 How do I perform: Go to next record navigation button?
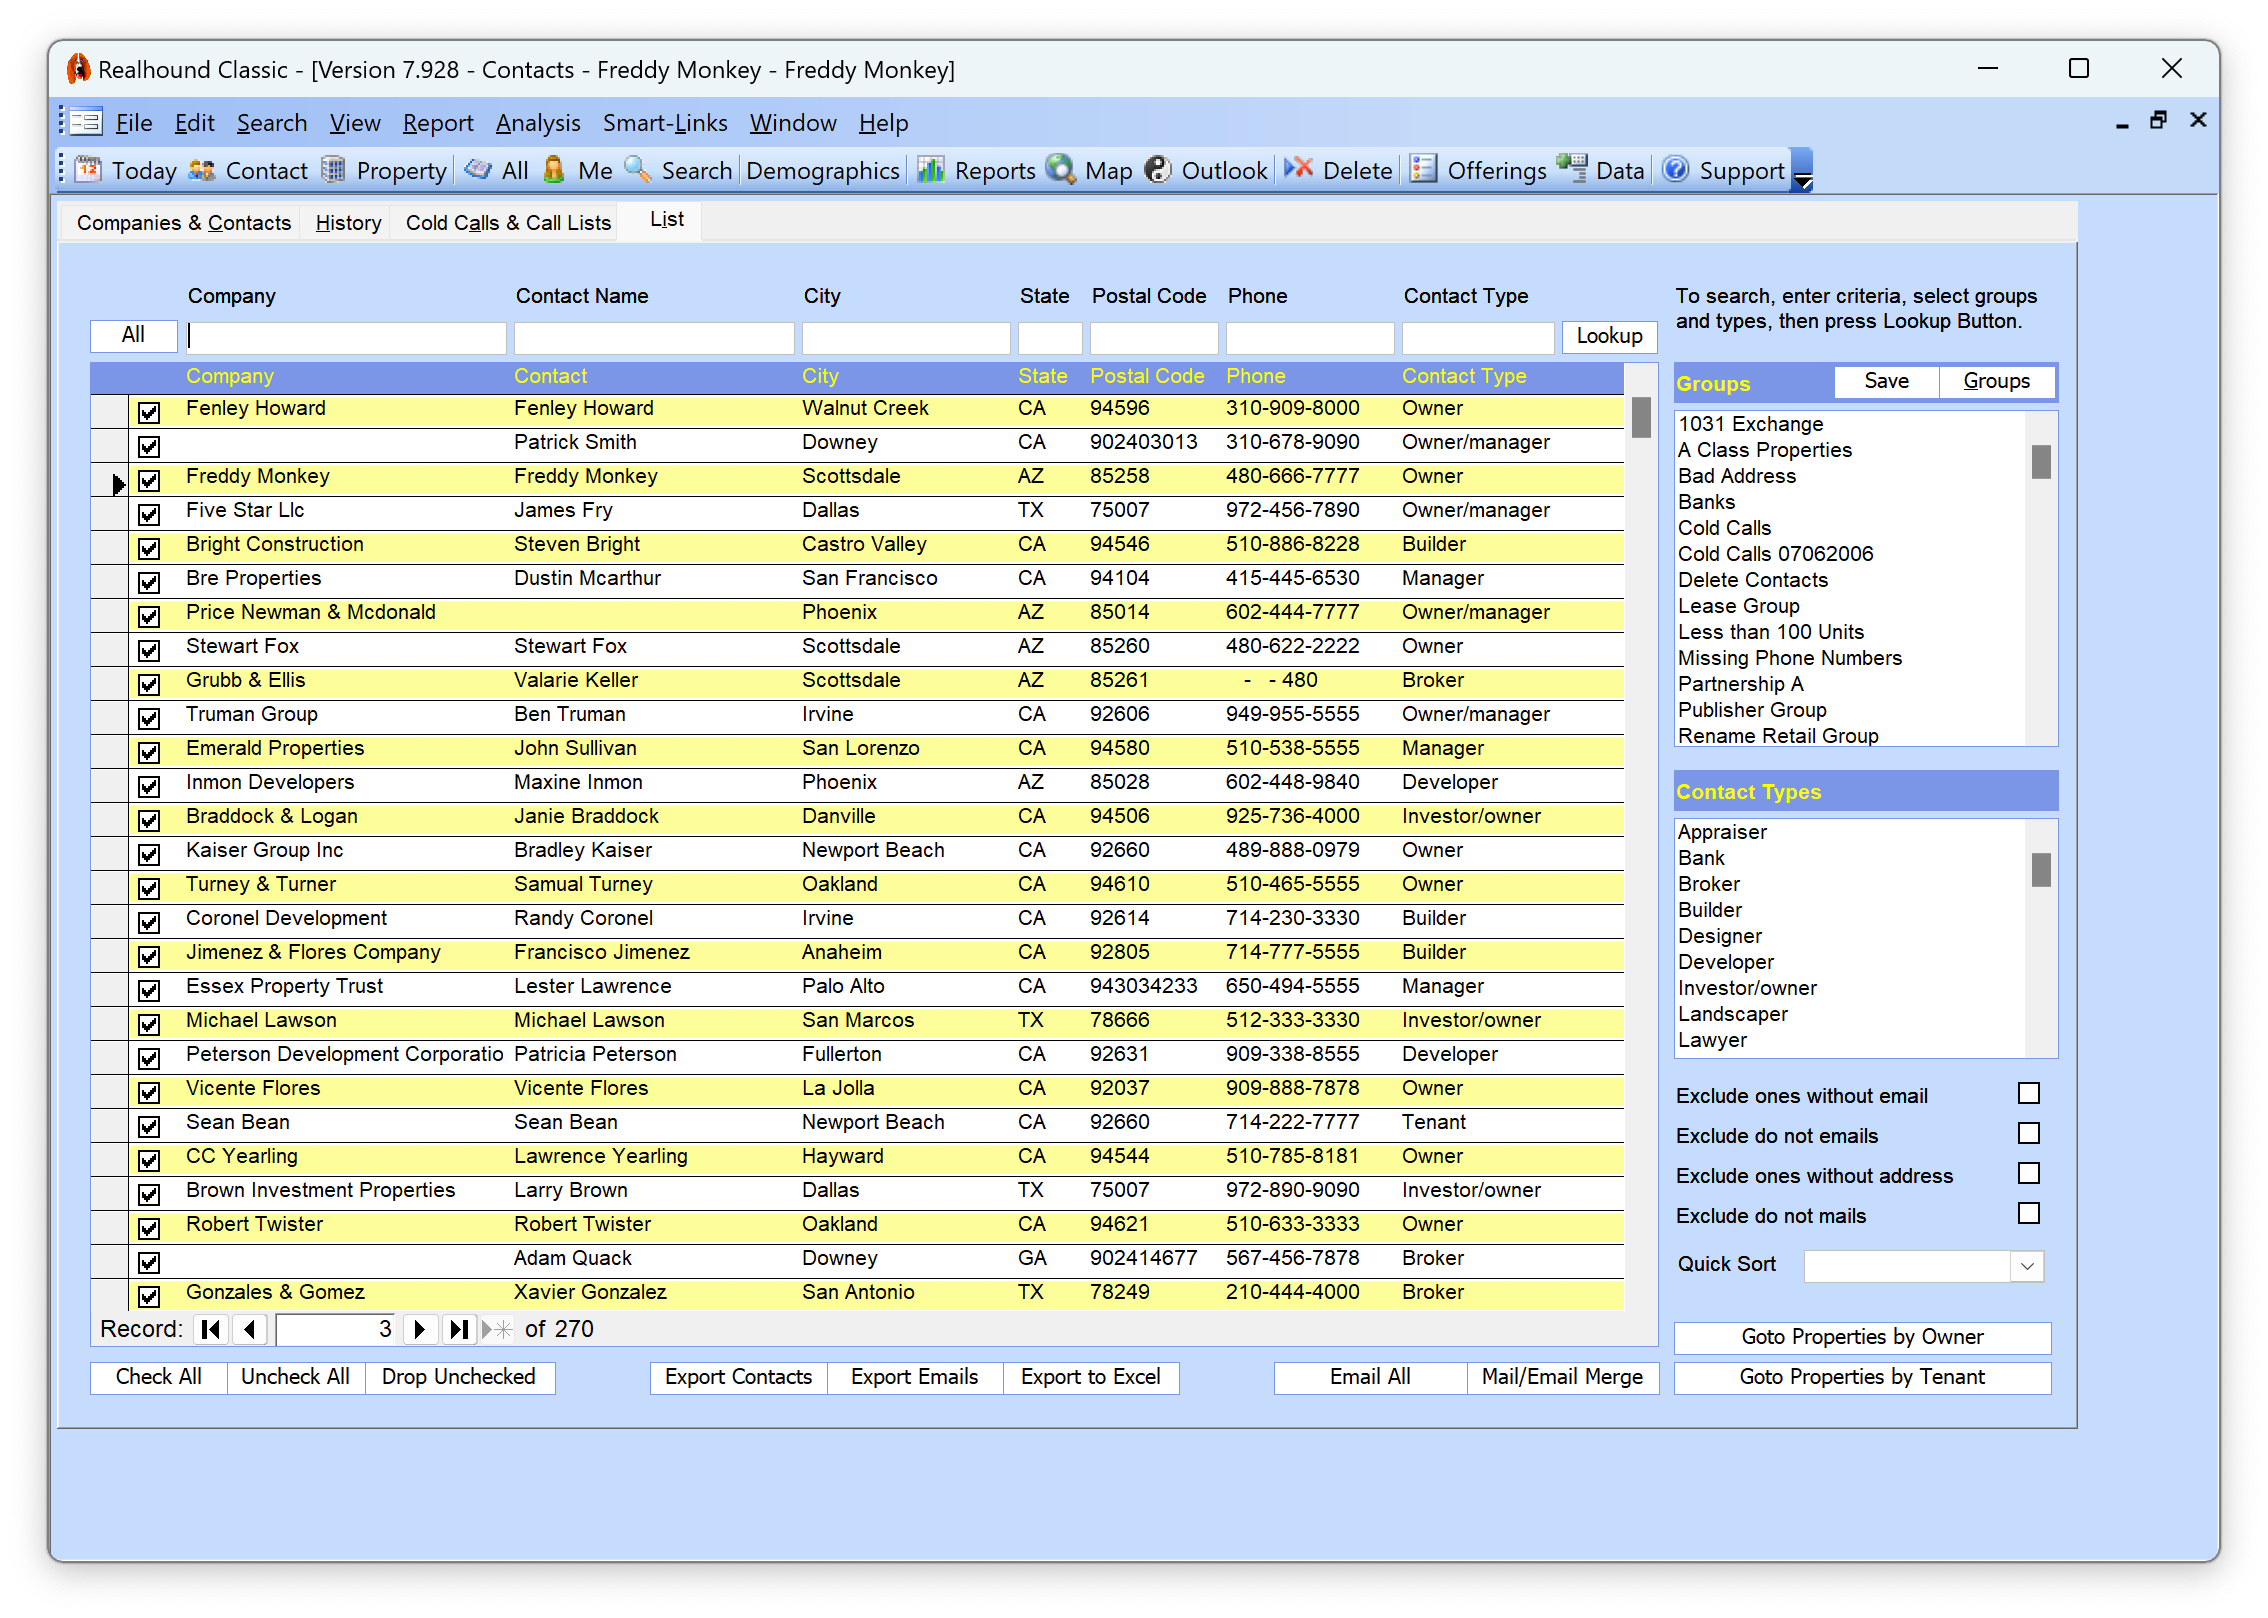[419, 1329]
